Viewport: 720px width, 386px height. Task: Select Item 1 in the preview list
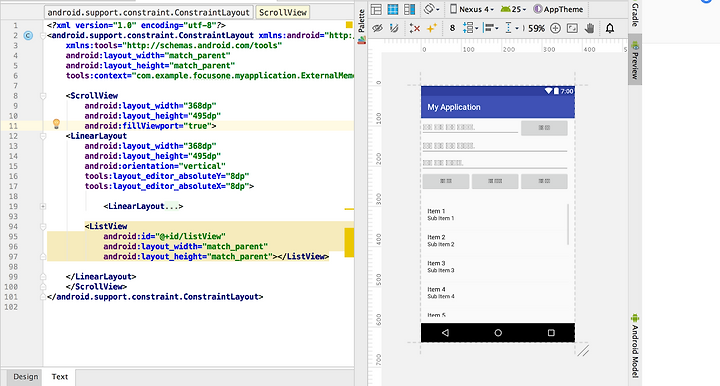[x=494, y=215]
